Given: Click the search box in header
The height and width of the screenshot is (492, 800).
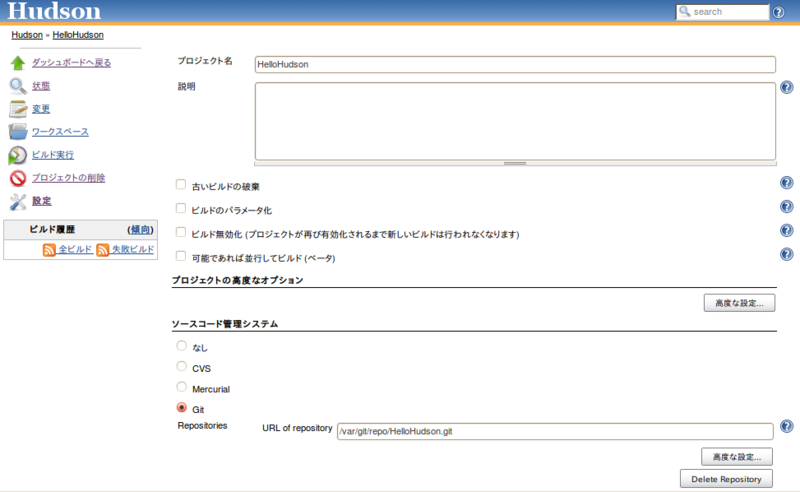Looking at the screenshot, I should [x=722, y=12].
